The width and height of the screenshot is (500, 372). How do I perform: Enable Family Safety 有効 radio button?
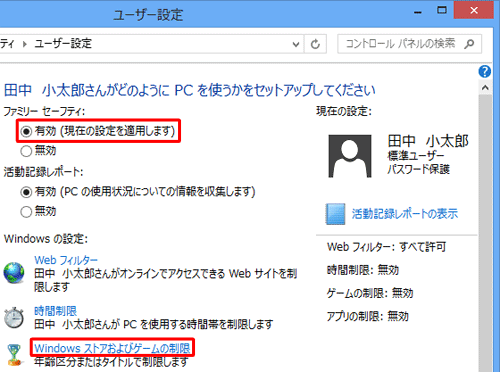(x=26, y=131)
